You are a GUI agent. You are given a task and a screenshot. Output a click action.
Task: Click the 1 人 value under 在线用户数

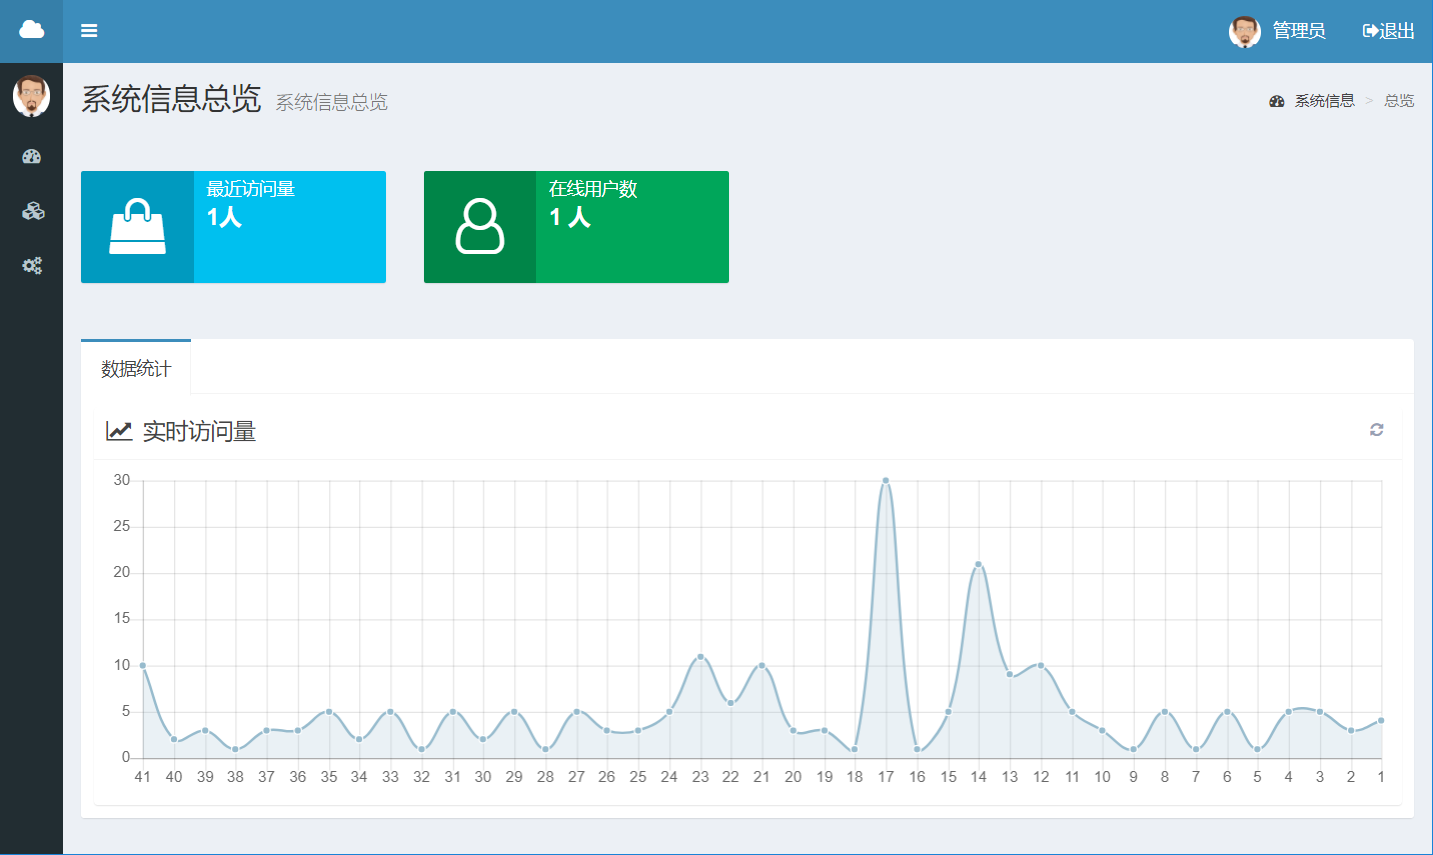tap(570, 217)
